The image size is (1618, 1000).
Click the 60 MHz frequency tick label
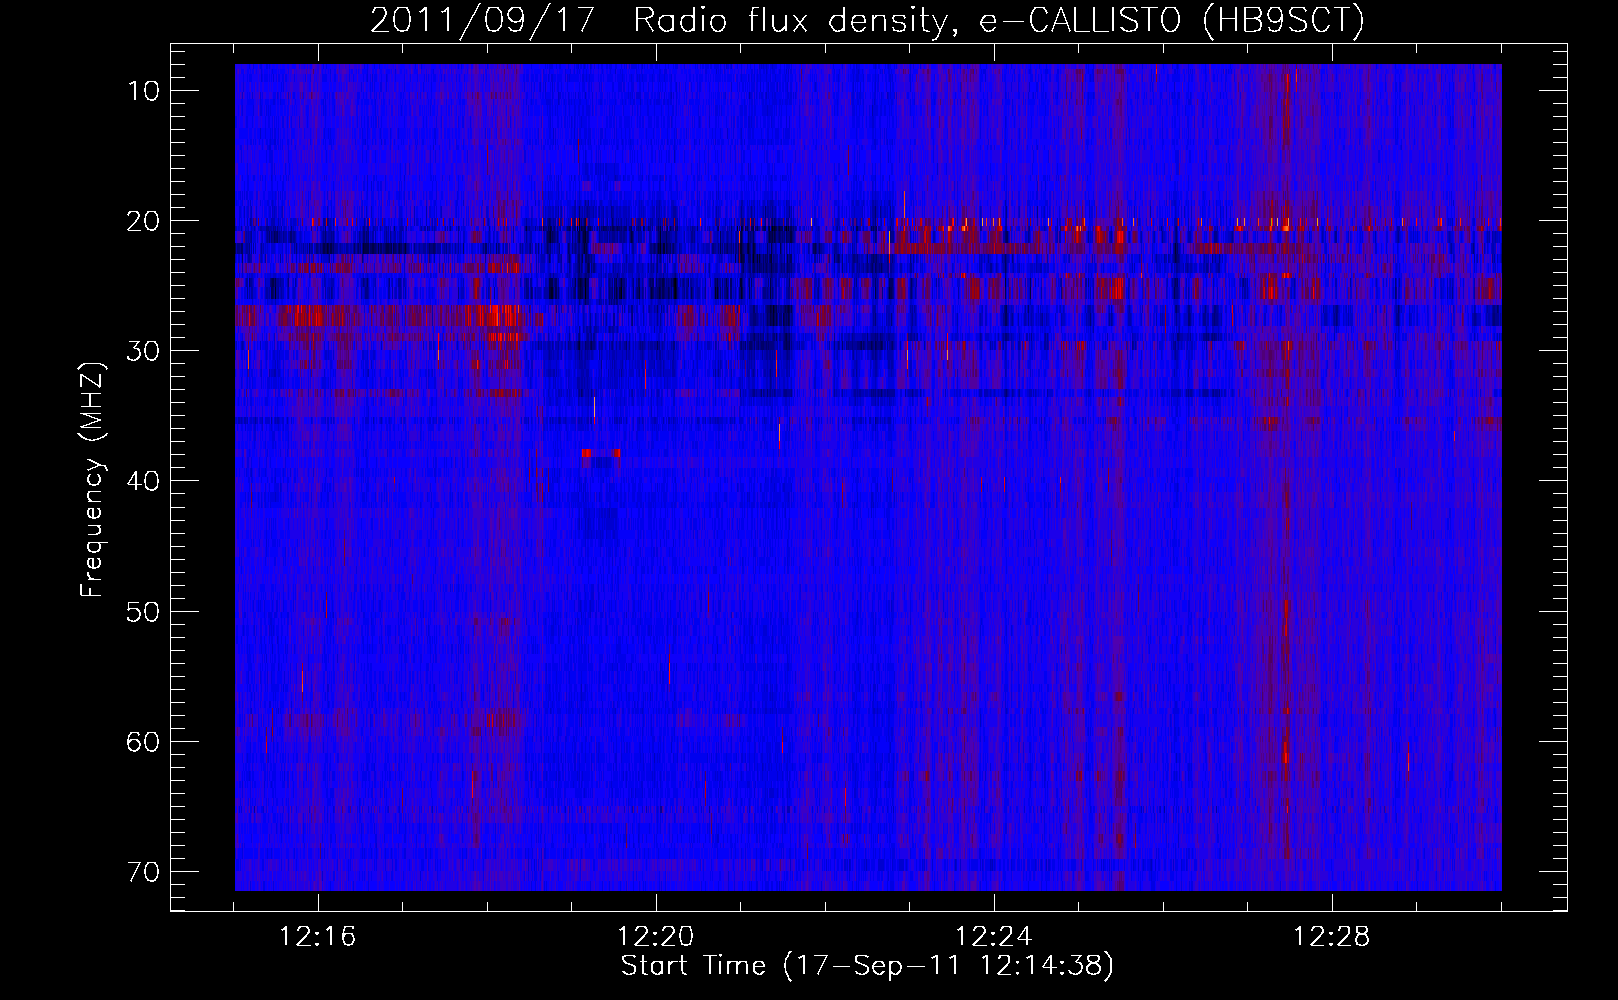coord(144,741)
